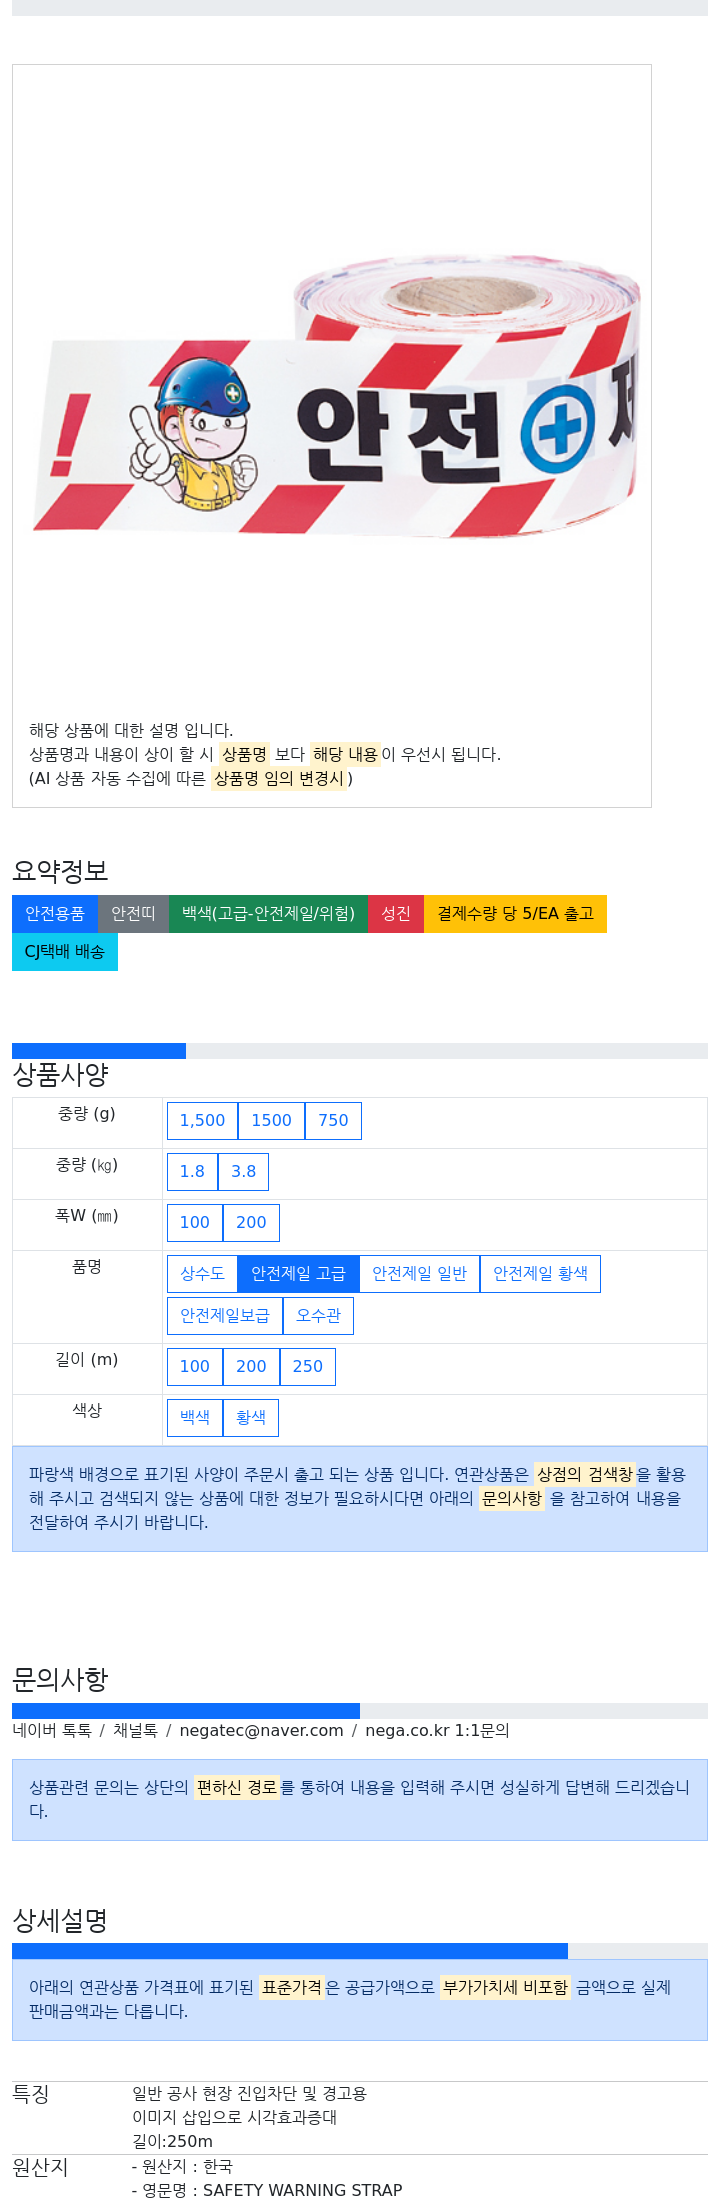The image size is (720, 2203).
Task: Click the red 성진 brand tag
Action: coord(396,914)
